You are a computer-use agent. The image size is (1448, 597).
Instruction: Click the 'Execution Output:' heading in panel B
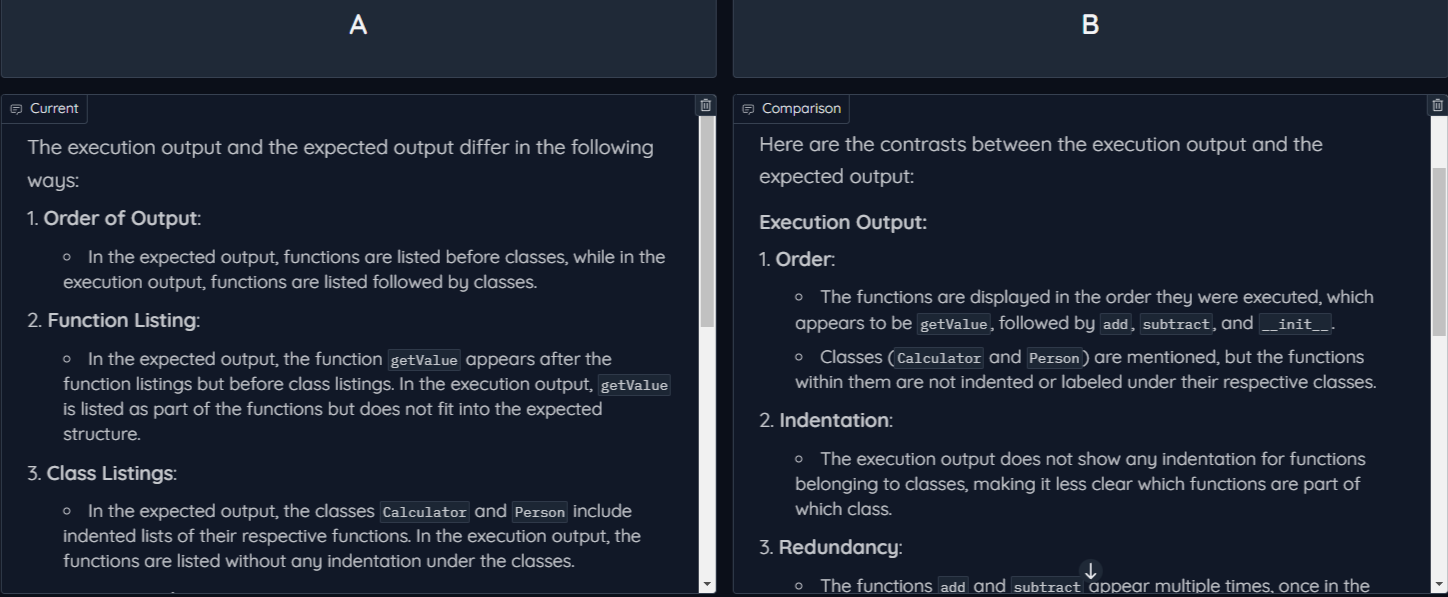click(843, 222)
